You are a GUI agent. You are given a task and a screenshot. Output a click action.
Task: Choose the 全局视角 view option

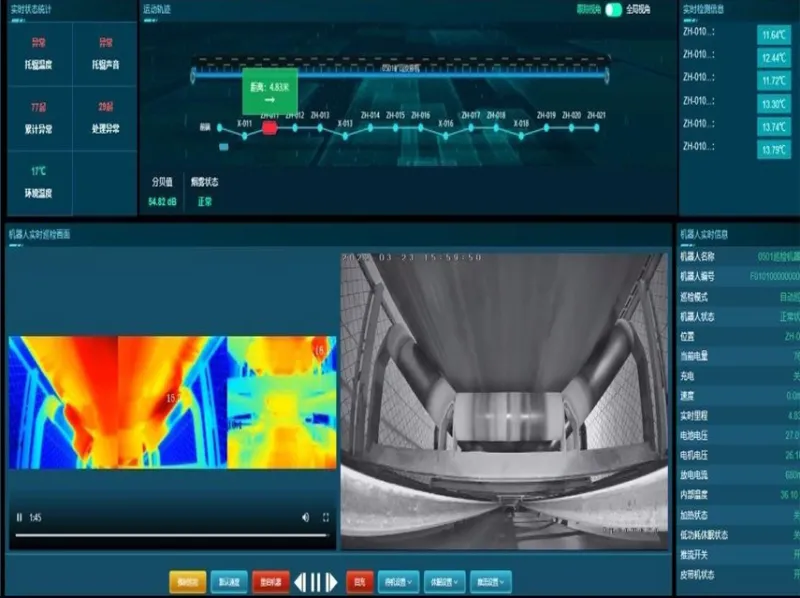638,9
